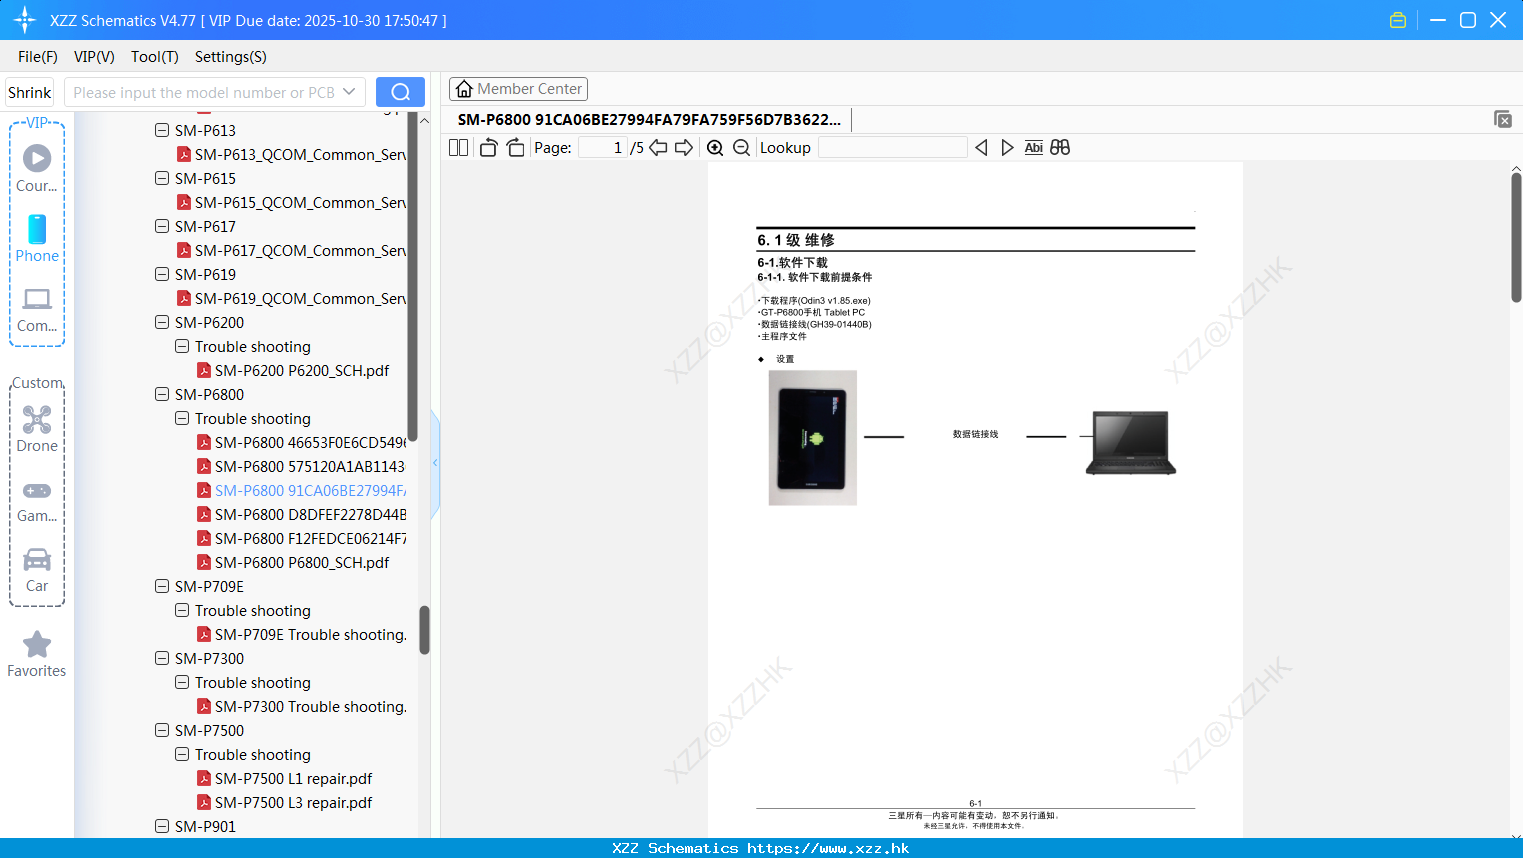Image resolution: width=1523 pixels, height=858 pixels.
Task: Rotate the page counterclockwise
Action: [x=489, y=147]
